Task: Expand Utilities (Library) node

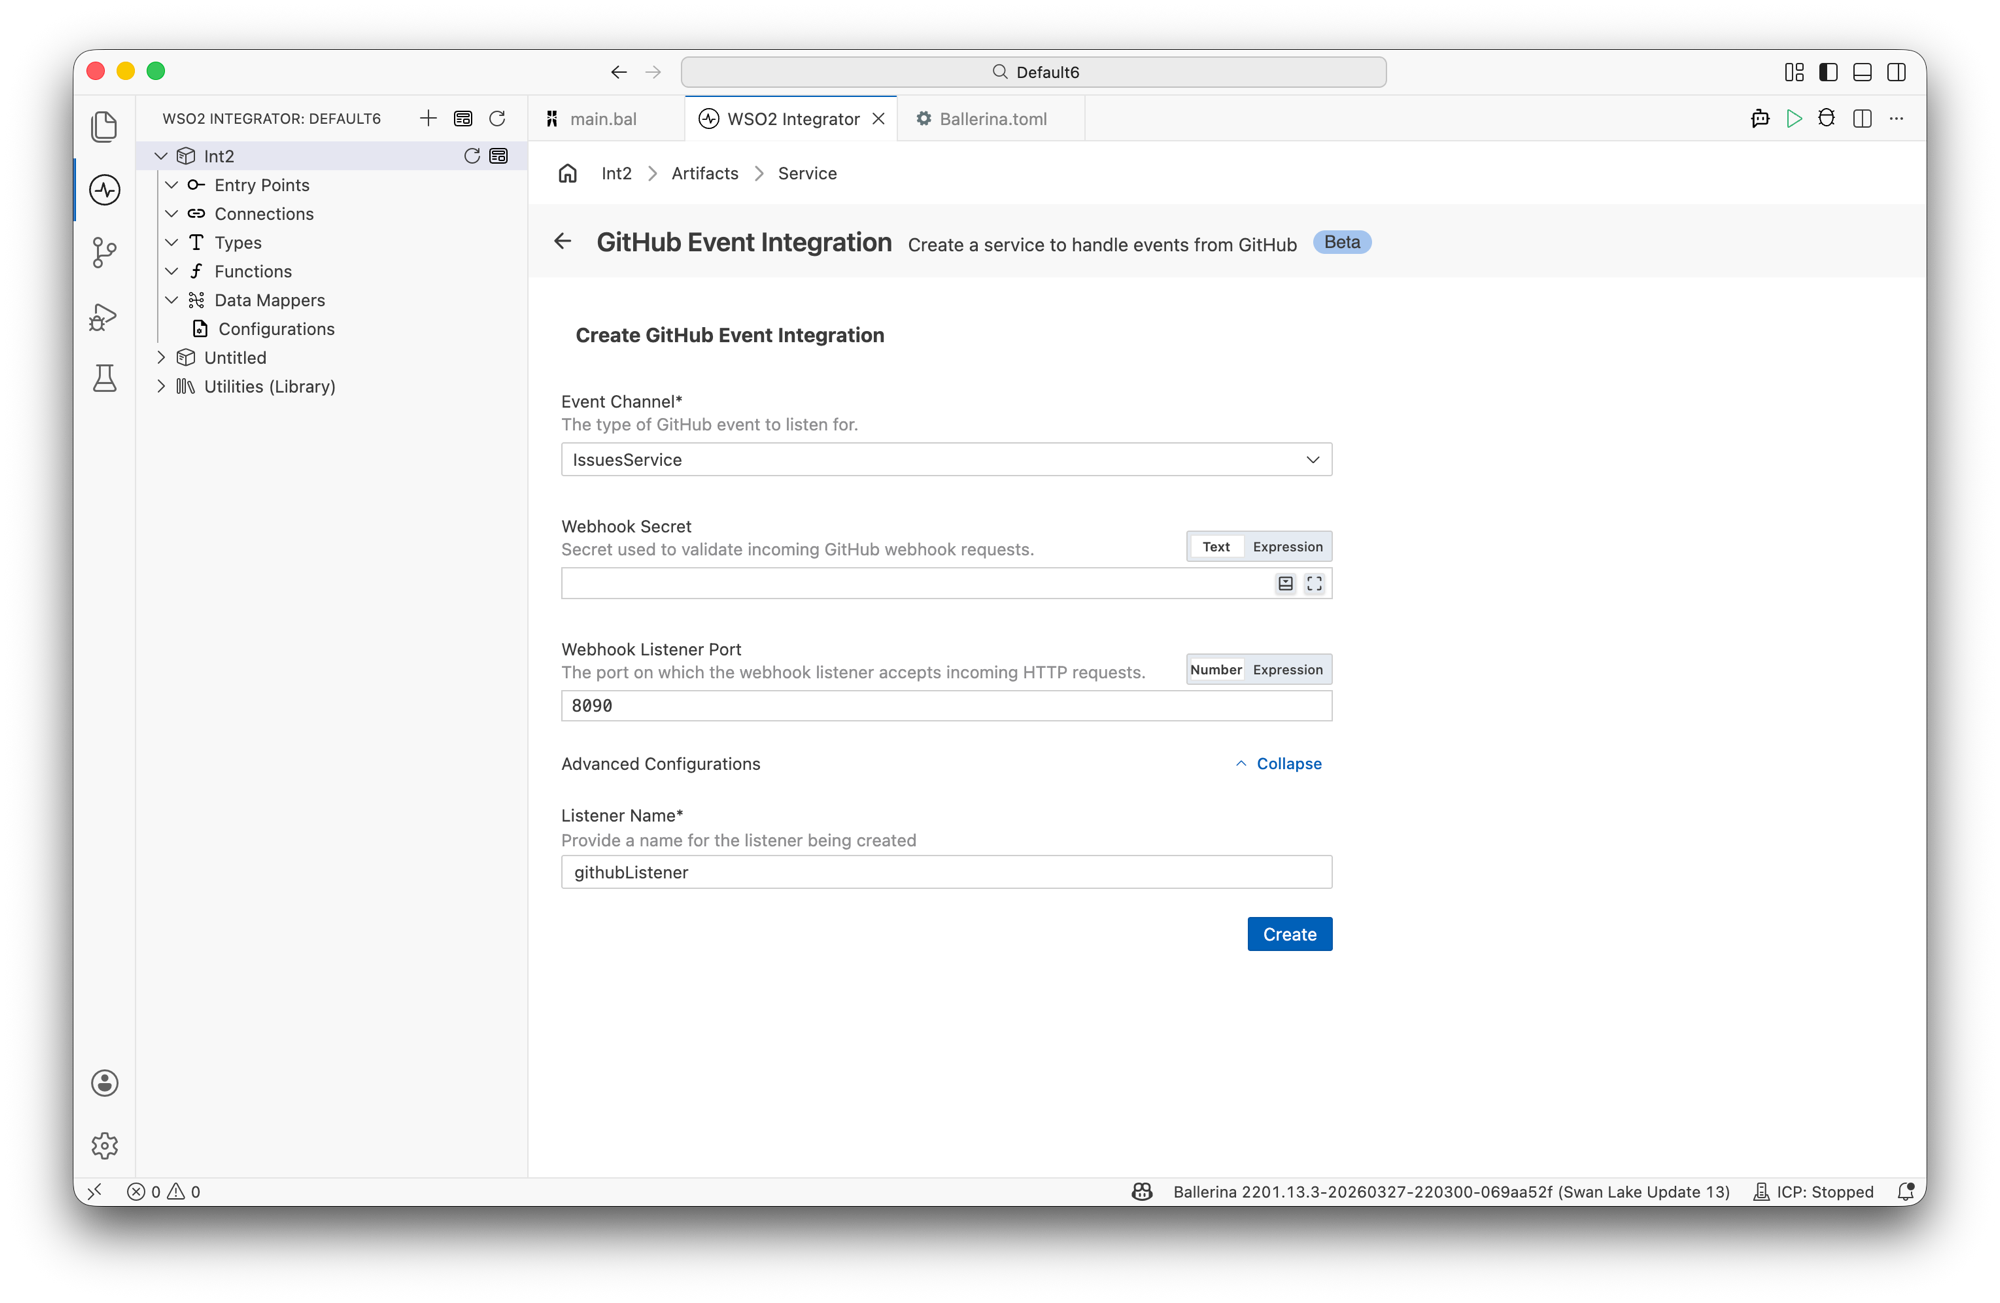Action: (x=161, y=386)
